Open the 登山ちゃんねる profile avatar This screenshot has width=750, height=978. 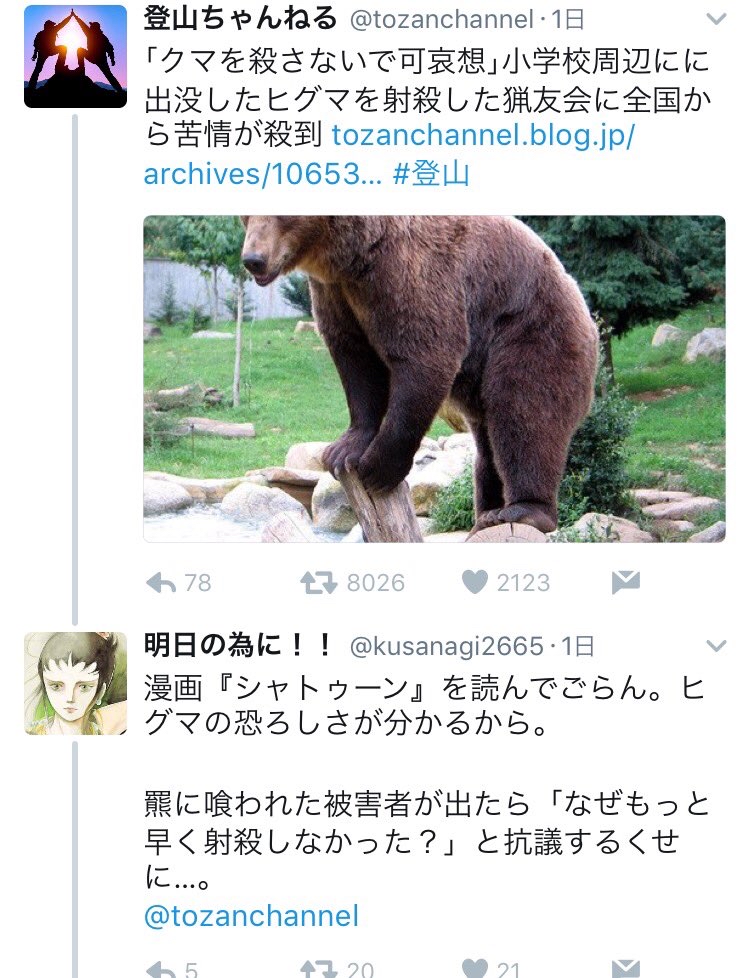(75, 56)
